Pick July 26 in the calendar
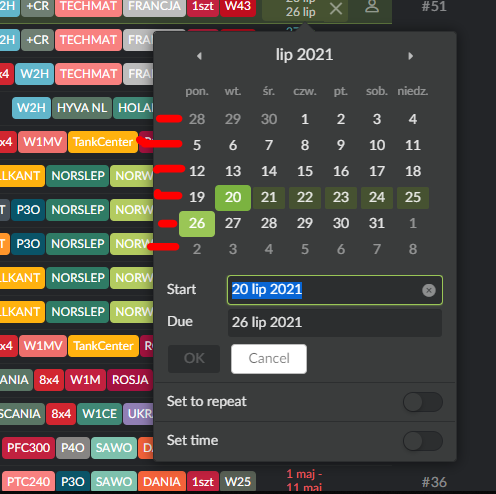 tap(197, 224)
